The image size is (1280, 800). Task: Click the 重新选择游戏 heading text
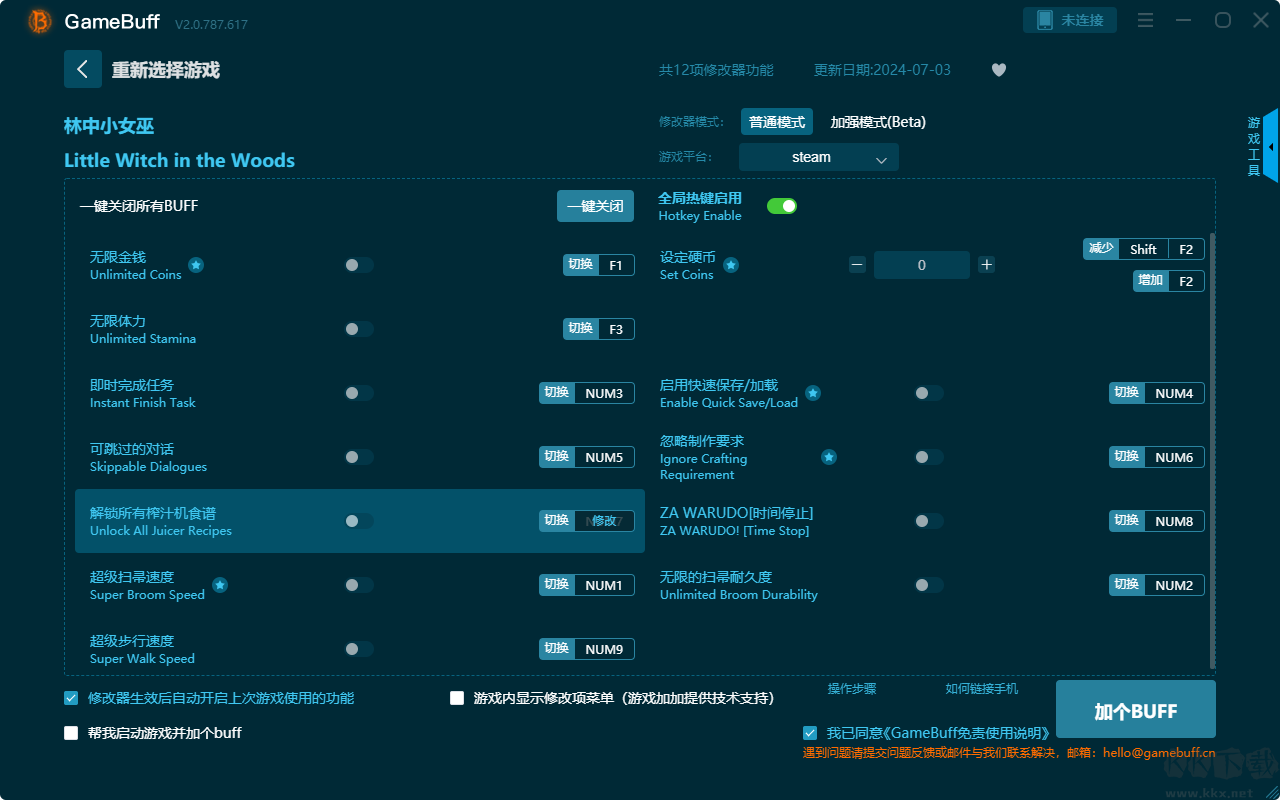(x=166, y=70)
